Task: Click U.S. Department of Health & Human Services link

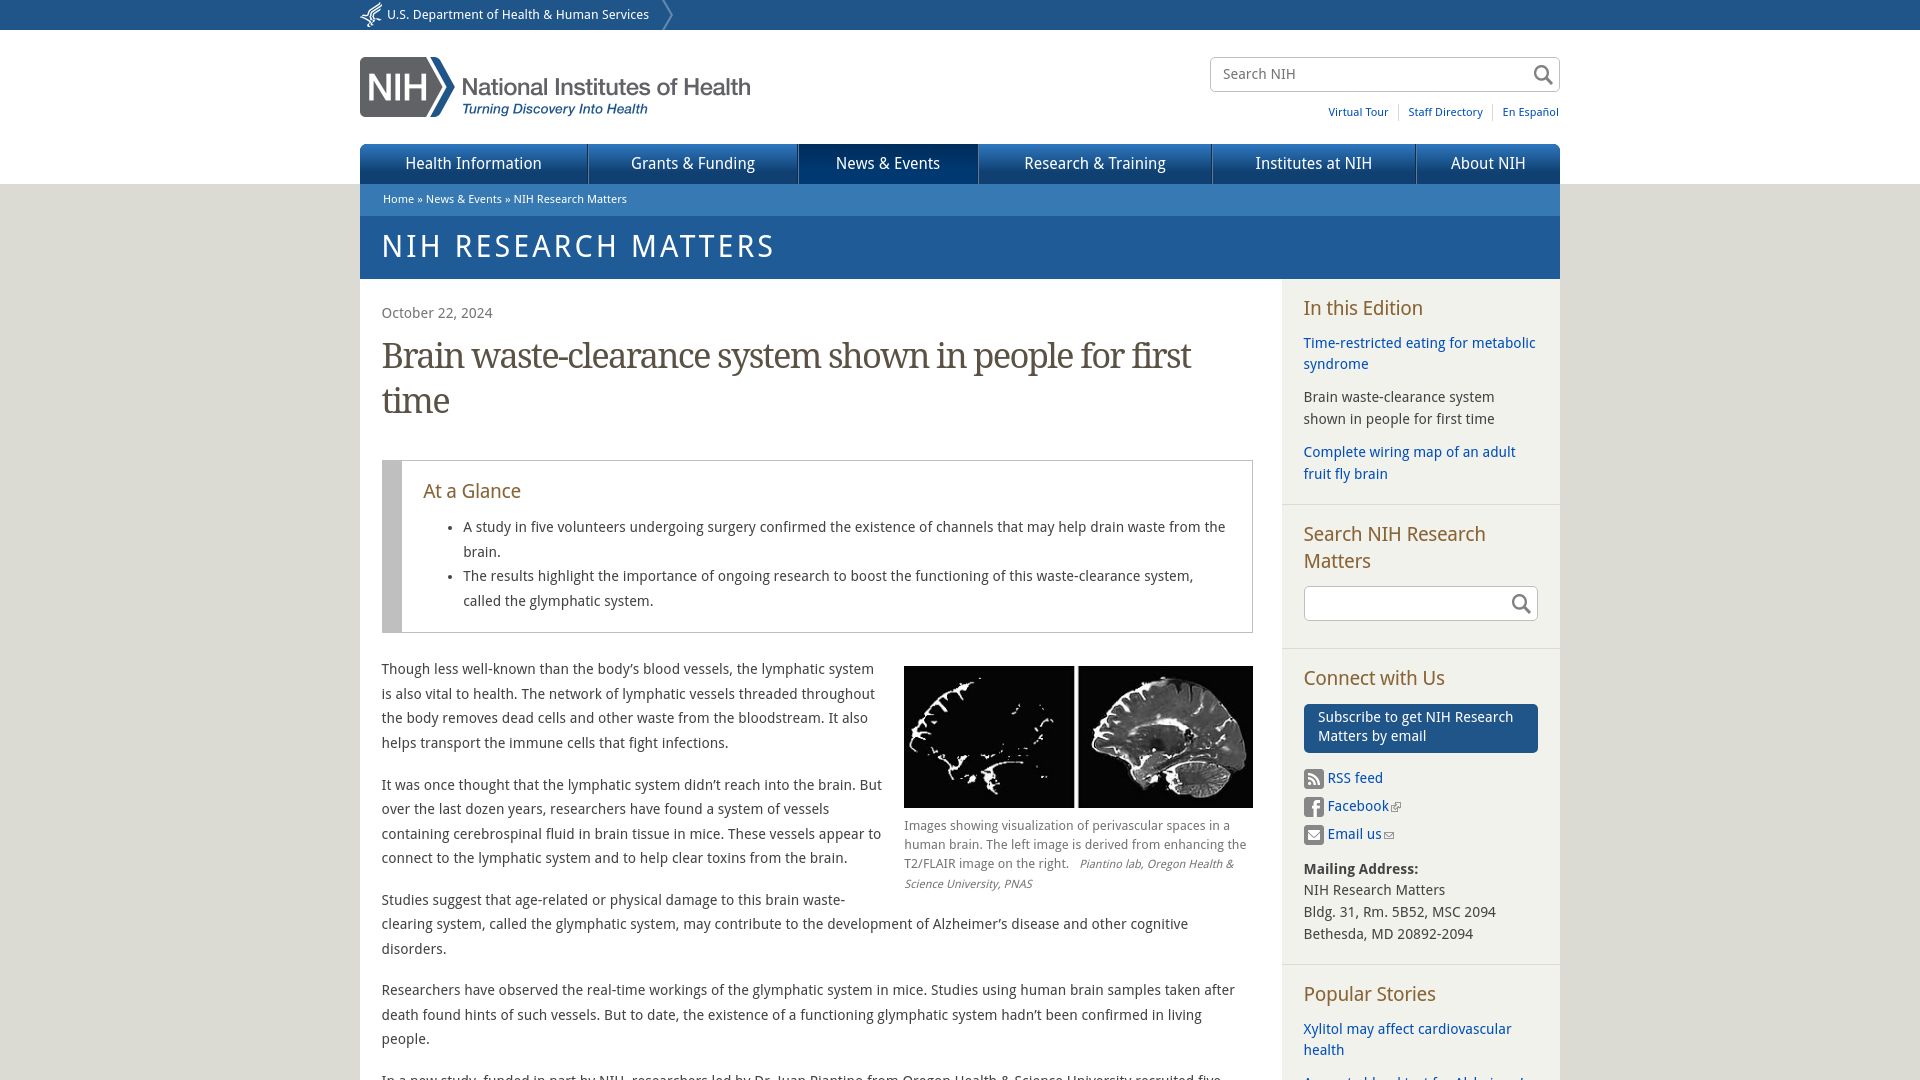Action: [518, 15]
